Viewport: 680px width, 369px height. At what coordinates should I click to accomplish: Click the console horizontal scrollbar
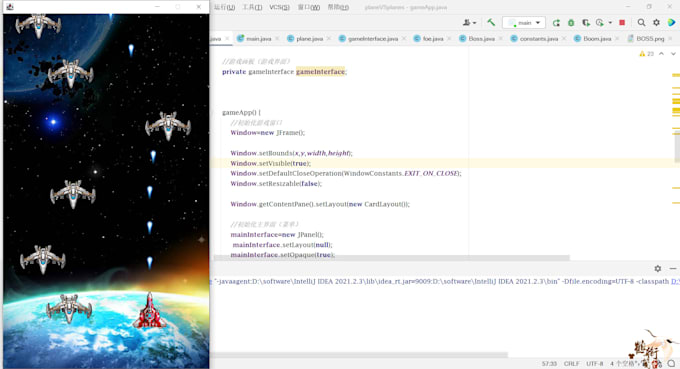[x=359, y=355]
